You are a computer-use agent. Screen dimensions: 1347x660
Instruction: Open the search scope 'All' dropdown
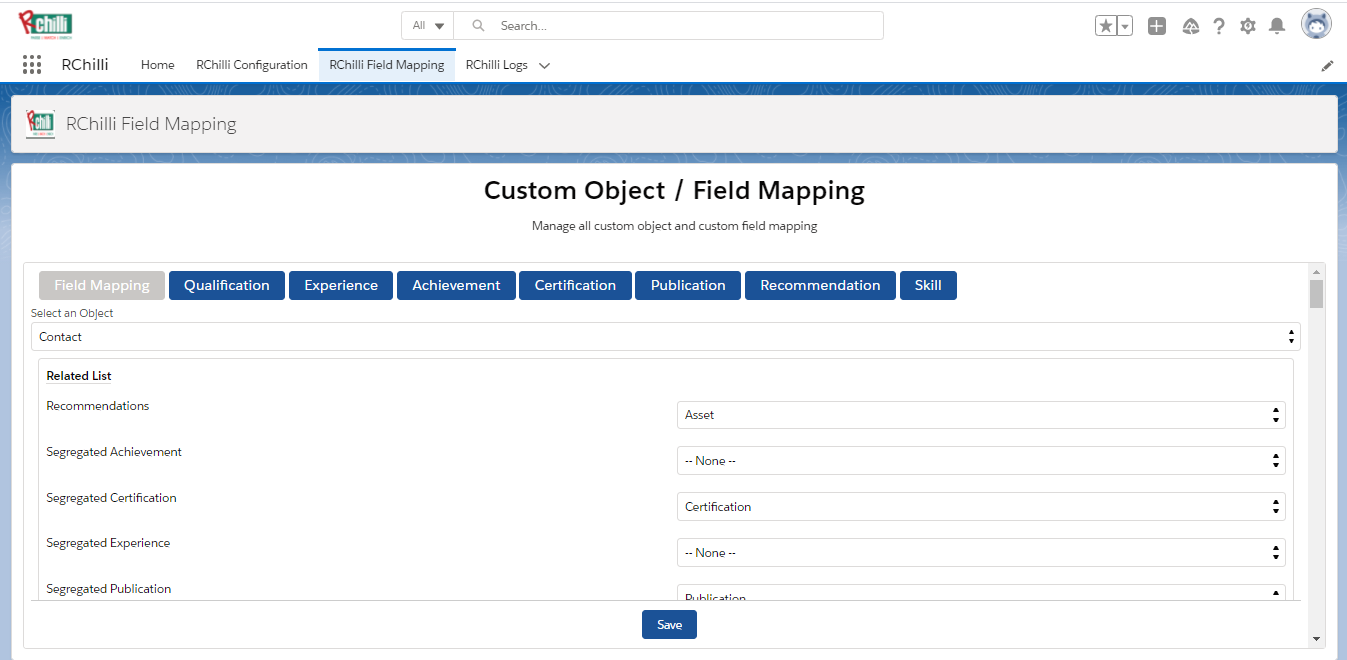[428, 26]
